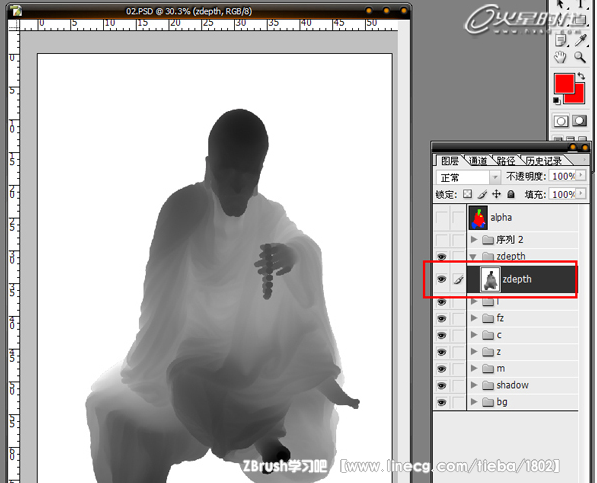Select the Eyedropper tool
The height and width of the screenshot is (483, 597).
pyautogui.click(x=581, y=40)
